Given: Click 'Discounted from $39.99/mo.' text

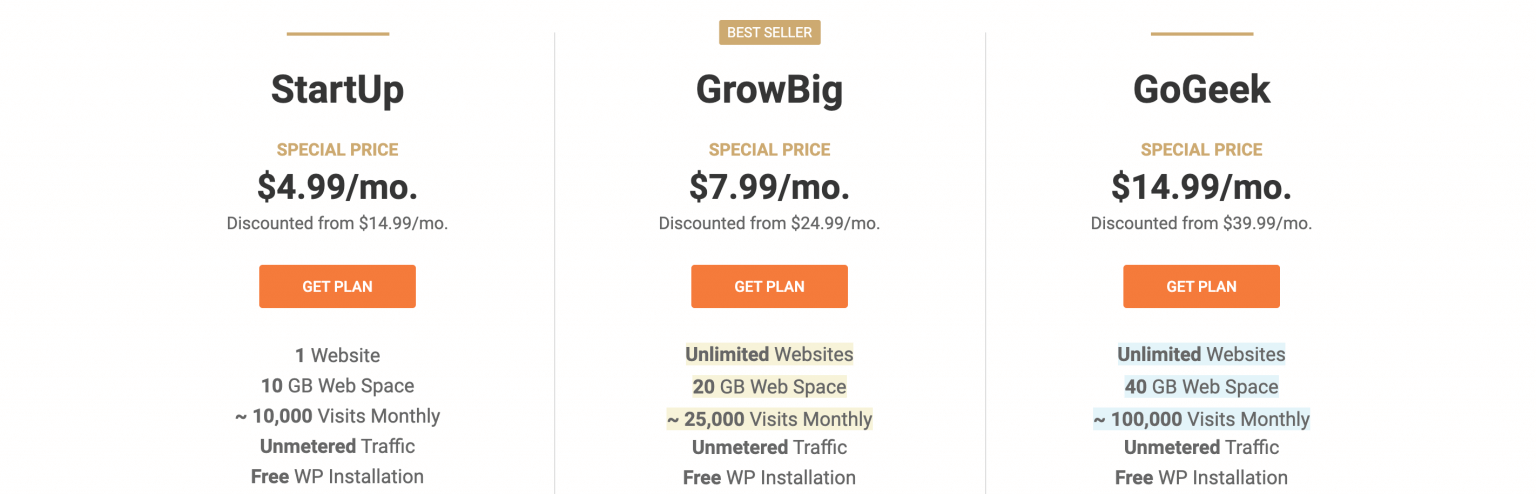Looking at the screenshot, I should (1201, 224).
